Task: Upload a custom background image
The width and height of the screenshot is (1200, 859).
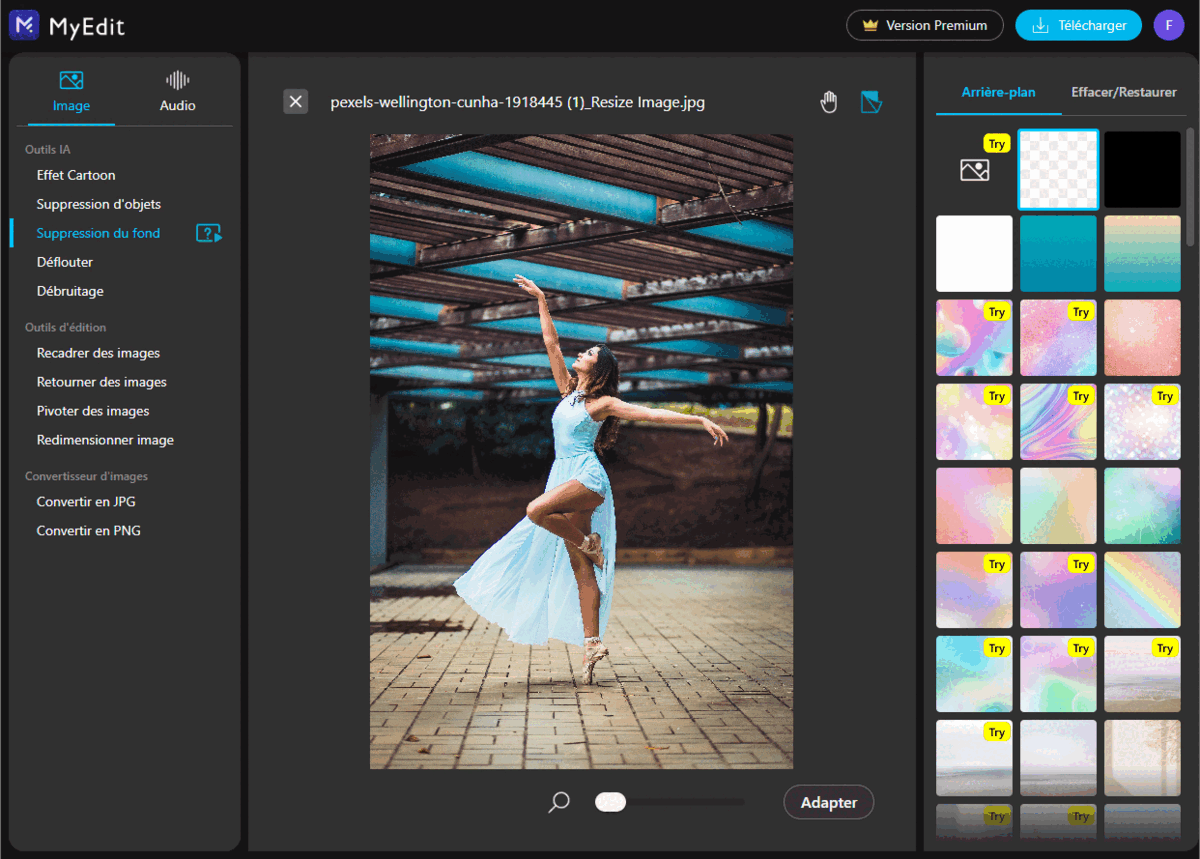Action: tap(974, 169)
